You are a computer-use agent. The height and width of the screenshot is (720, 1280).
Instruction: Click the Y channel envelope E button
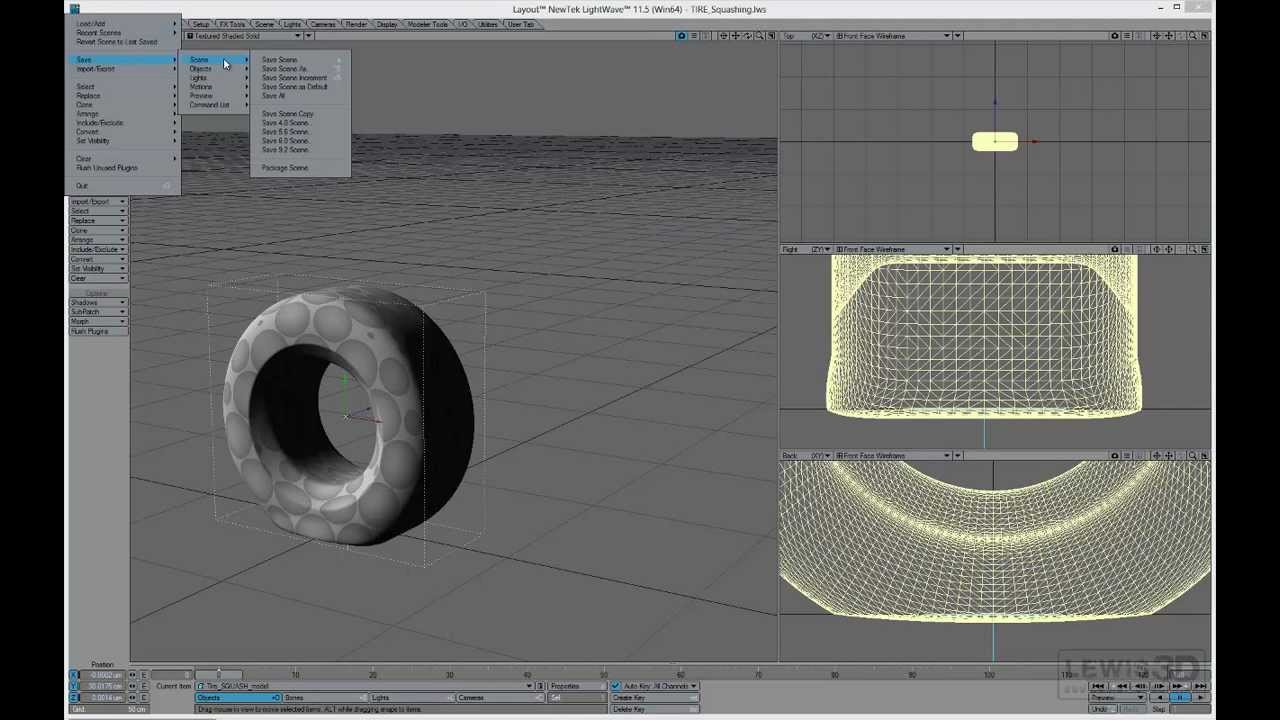pos(143,686)
